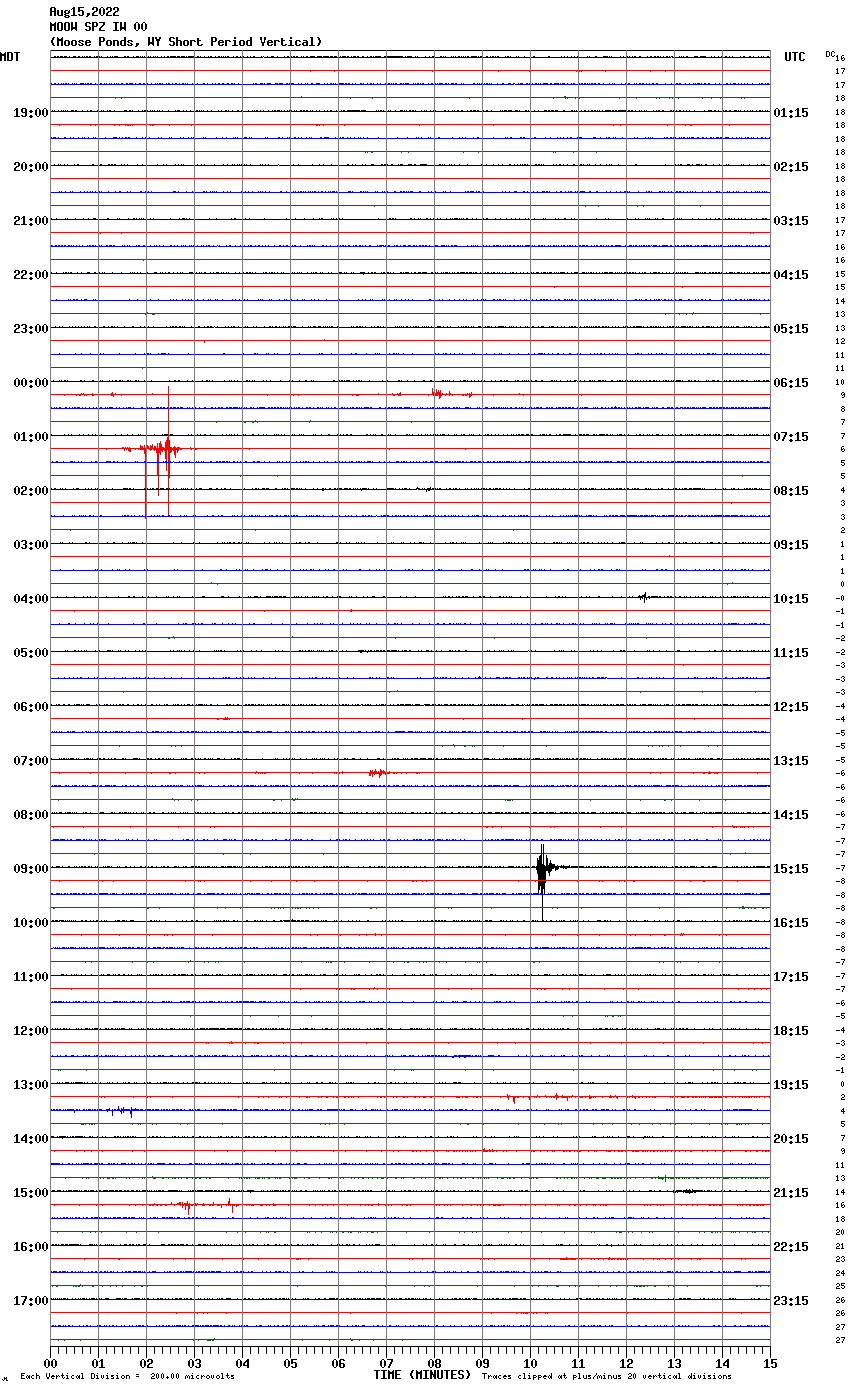The height and width of the screenshot is (1390, 850).
Task: Click the red wiggle below the 15:00 trace
Action: coord(187,1206)
